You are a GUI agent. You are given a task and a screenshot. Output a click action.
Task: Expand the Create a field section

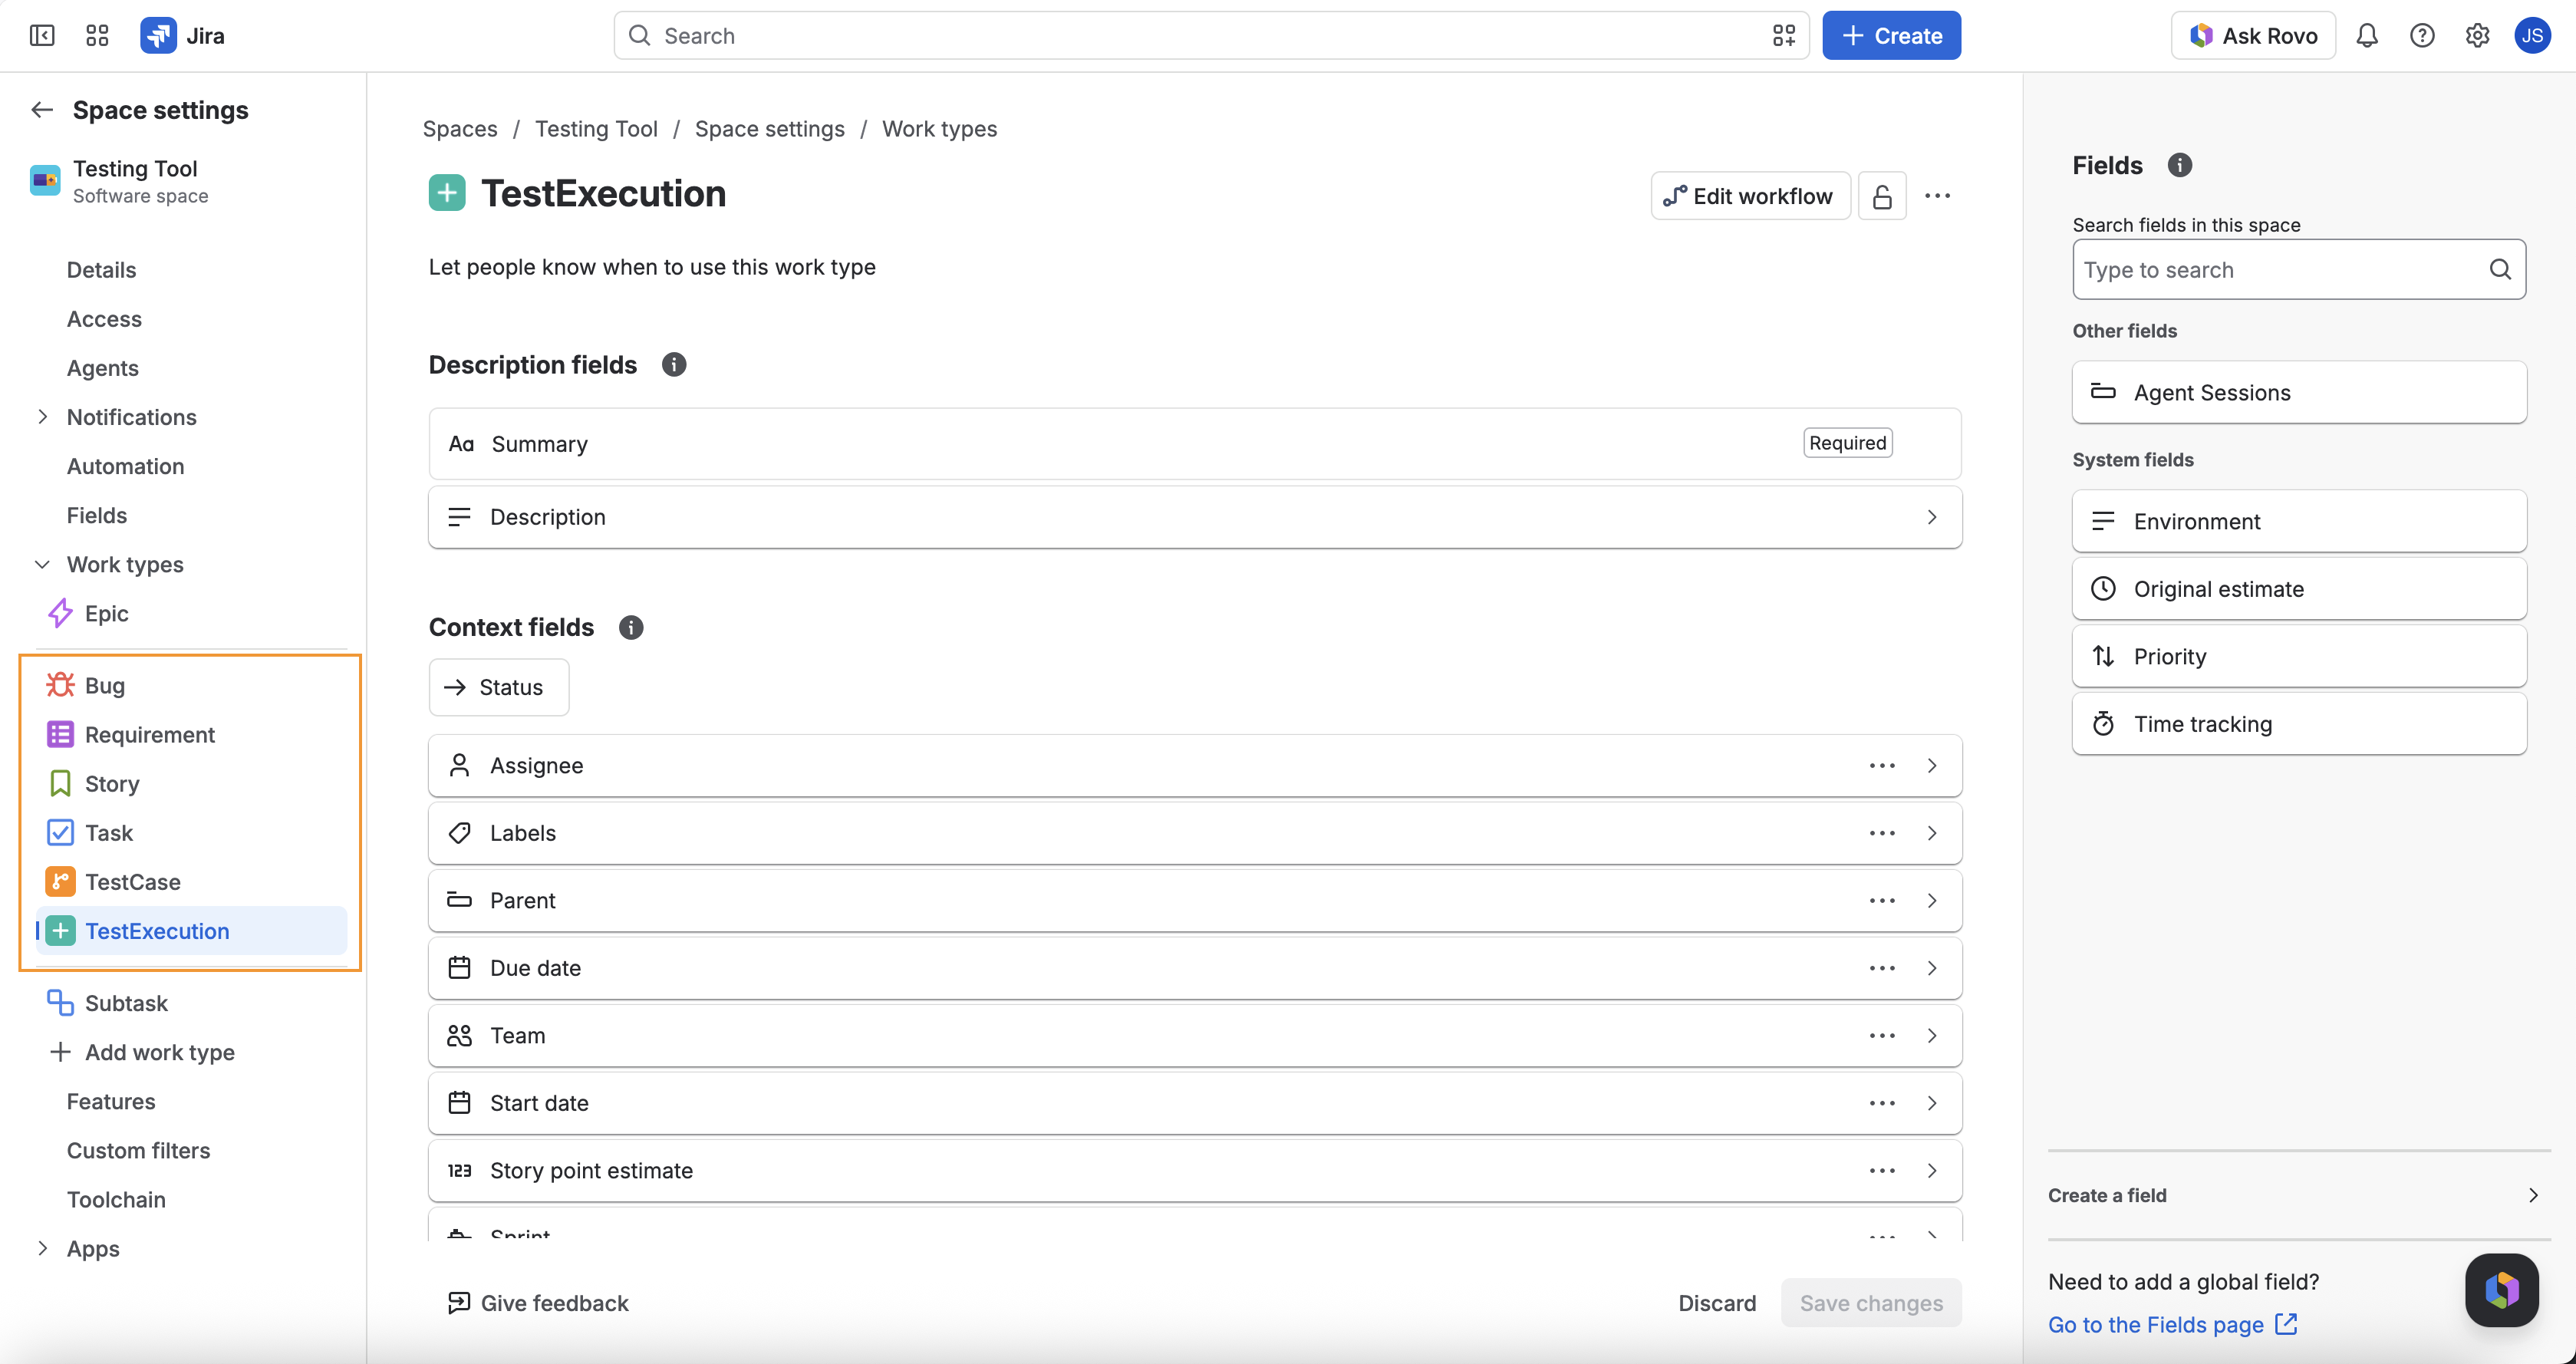[2298, 1195]
